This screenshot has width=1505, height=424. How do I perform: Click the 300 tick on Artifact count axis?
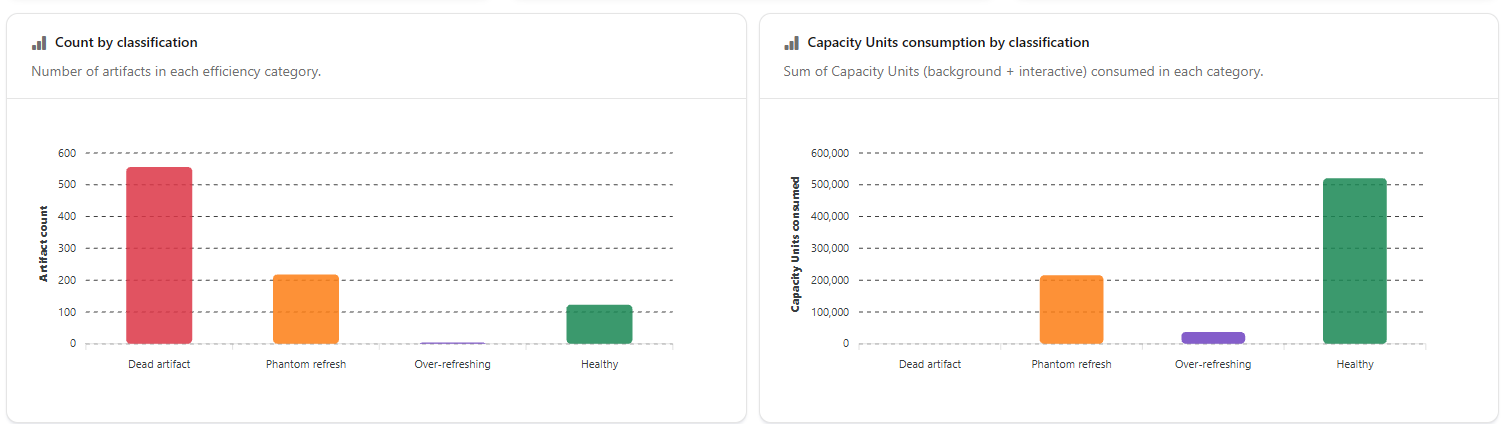pos(67,248)
